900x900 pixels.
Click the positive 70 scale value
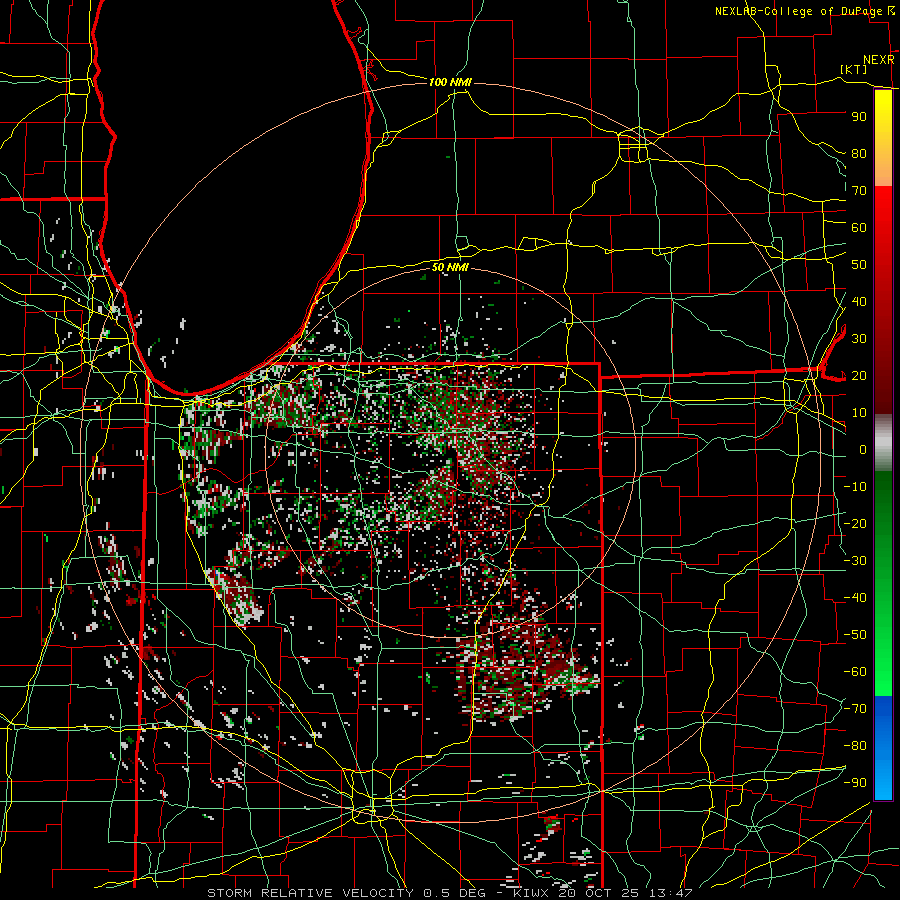(x=859, y=191)
